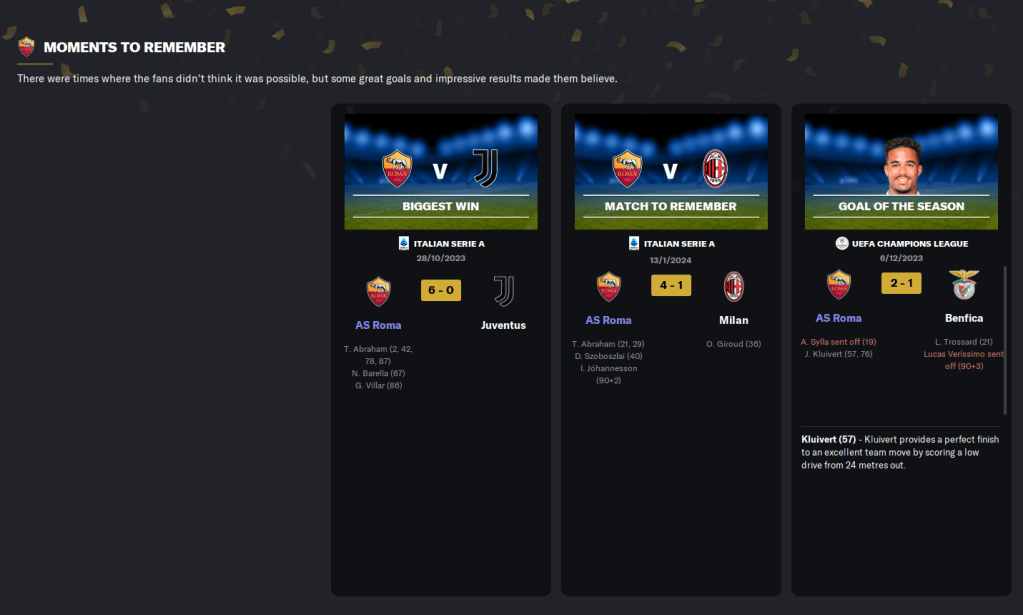This screenshot has width=1023, height=615.
Task: Click the Milan crest beside the 4 - 1 score
Action: [x=733, y=286]
